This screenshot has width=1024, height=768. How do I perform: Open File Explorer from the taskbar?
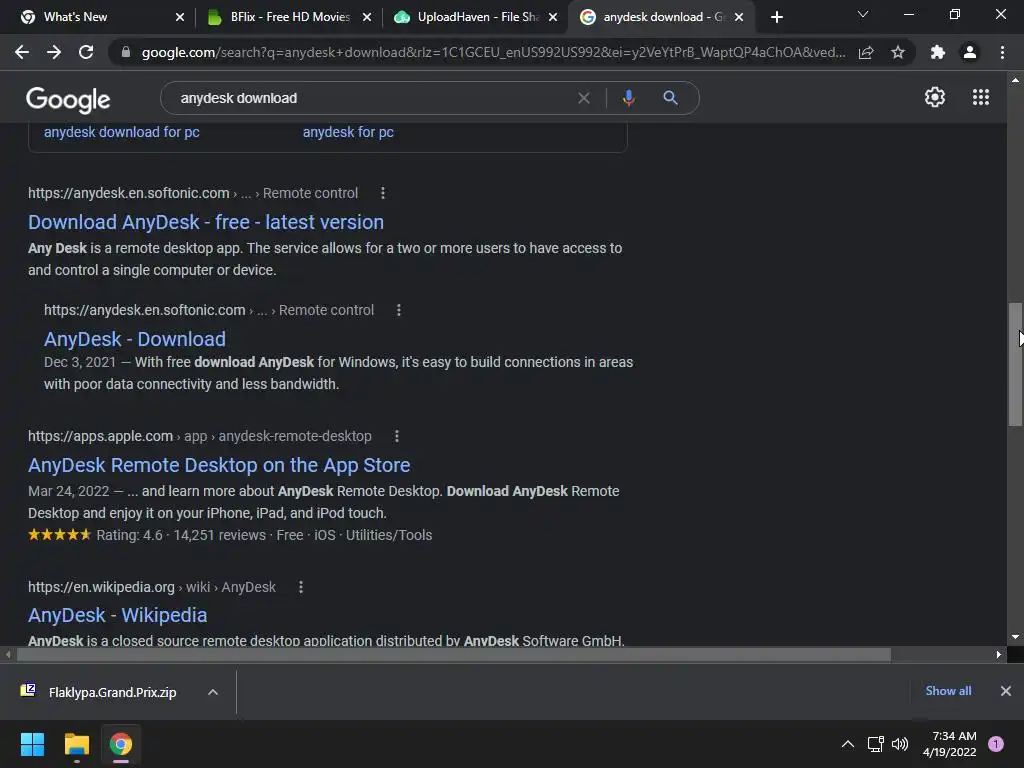76,744
